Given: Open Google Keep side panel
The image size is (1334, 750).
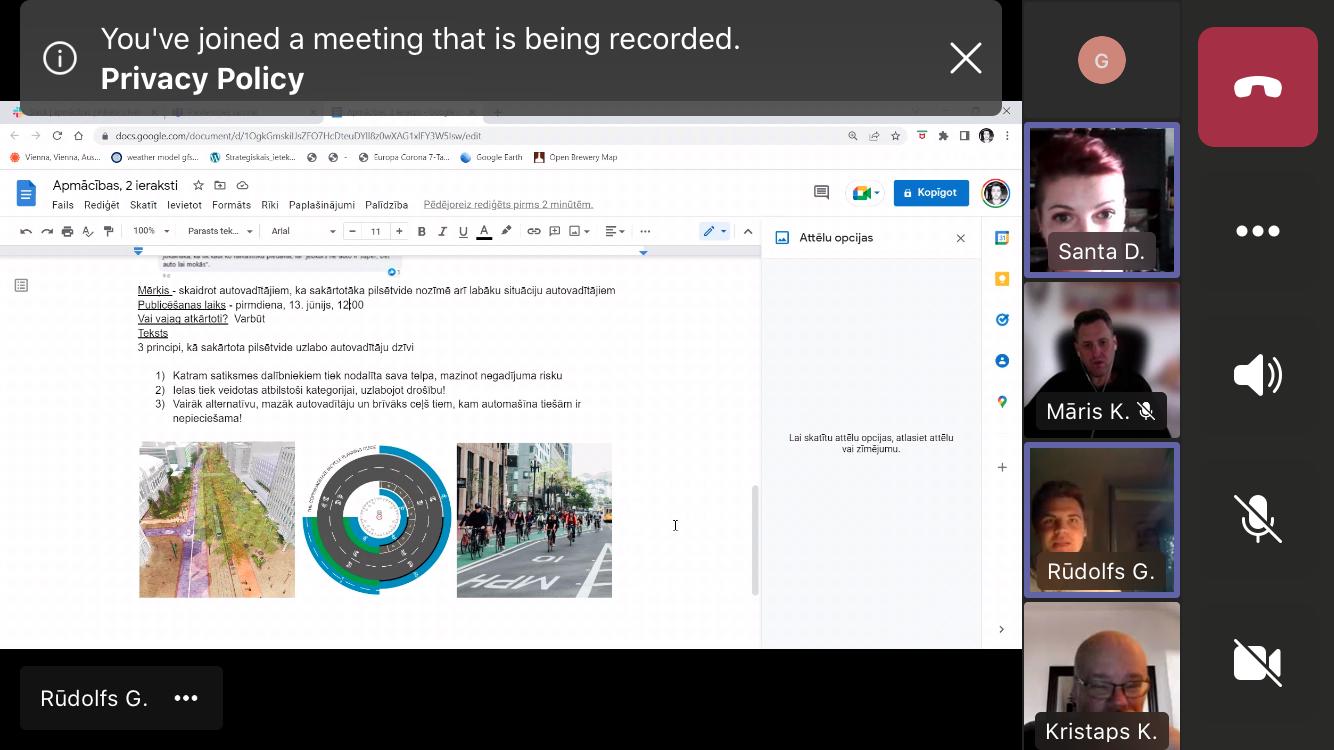Looking at the screenshot, I should [x=1002, y=279].
